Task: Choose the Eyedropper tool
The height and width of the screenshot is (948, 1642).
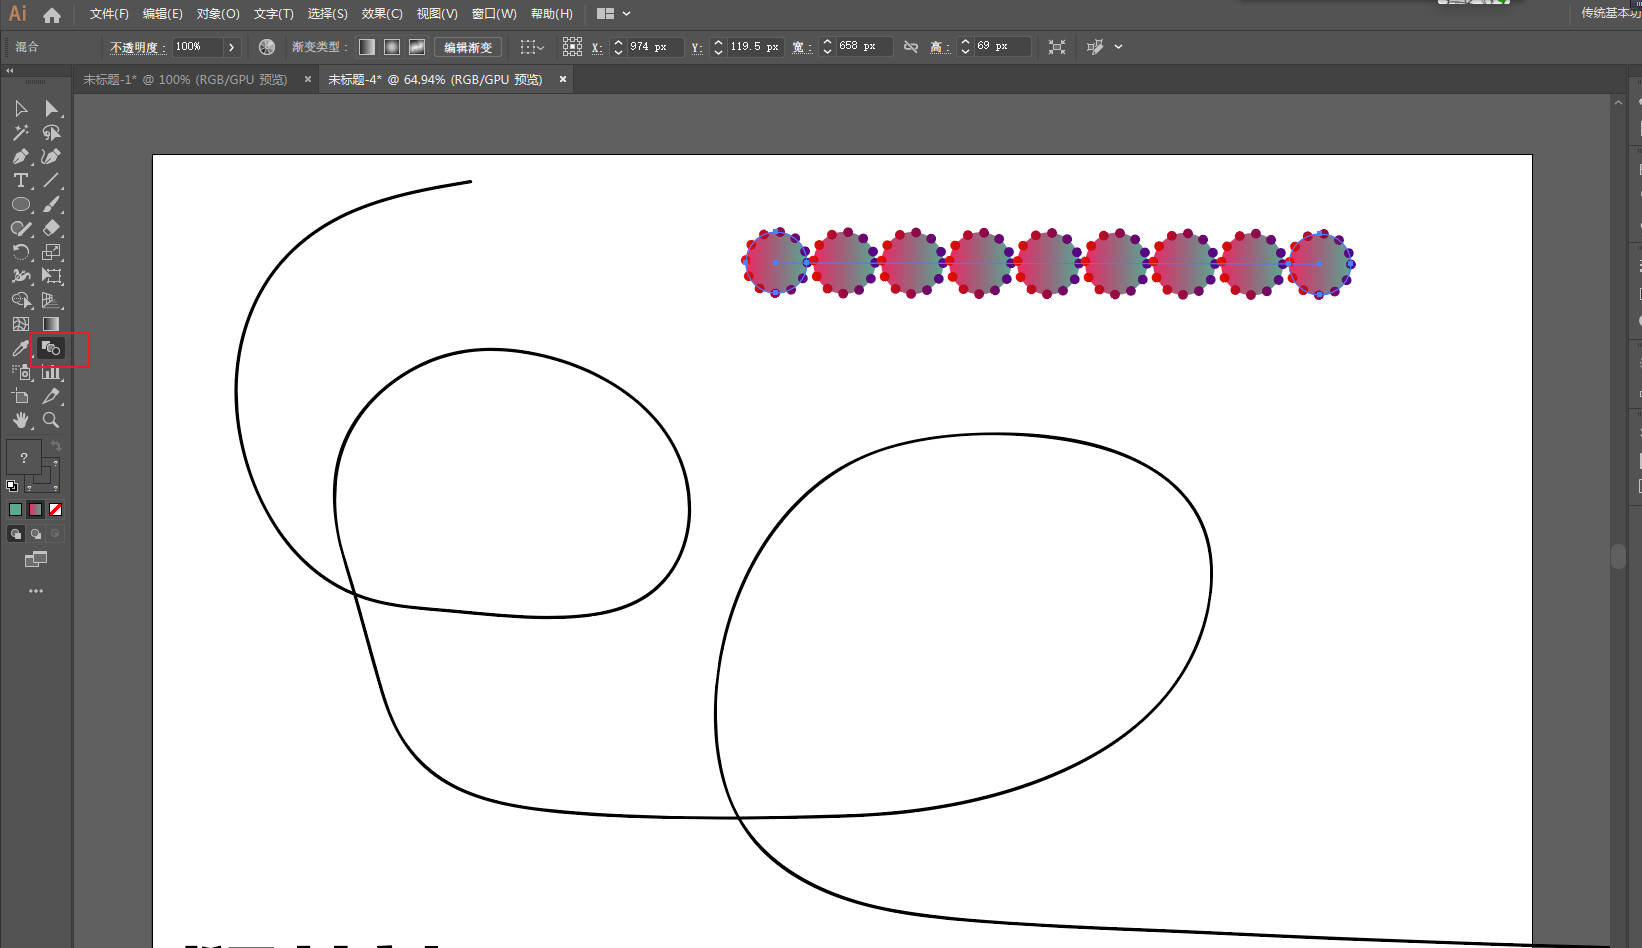Action: [x=20, y=348]
